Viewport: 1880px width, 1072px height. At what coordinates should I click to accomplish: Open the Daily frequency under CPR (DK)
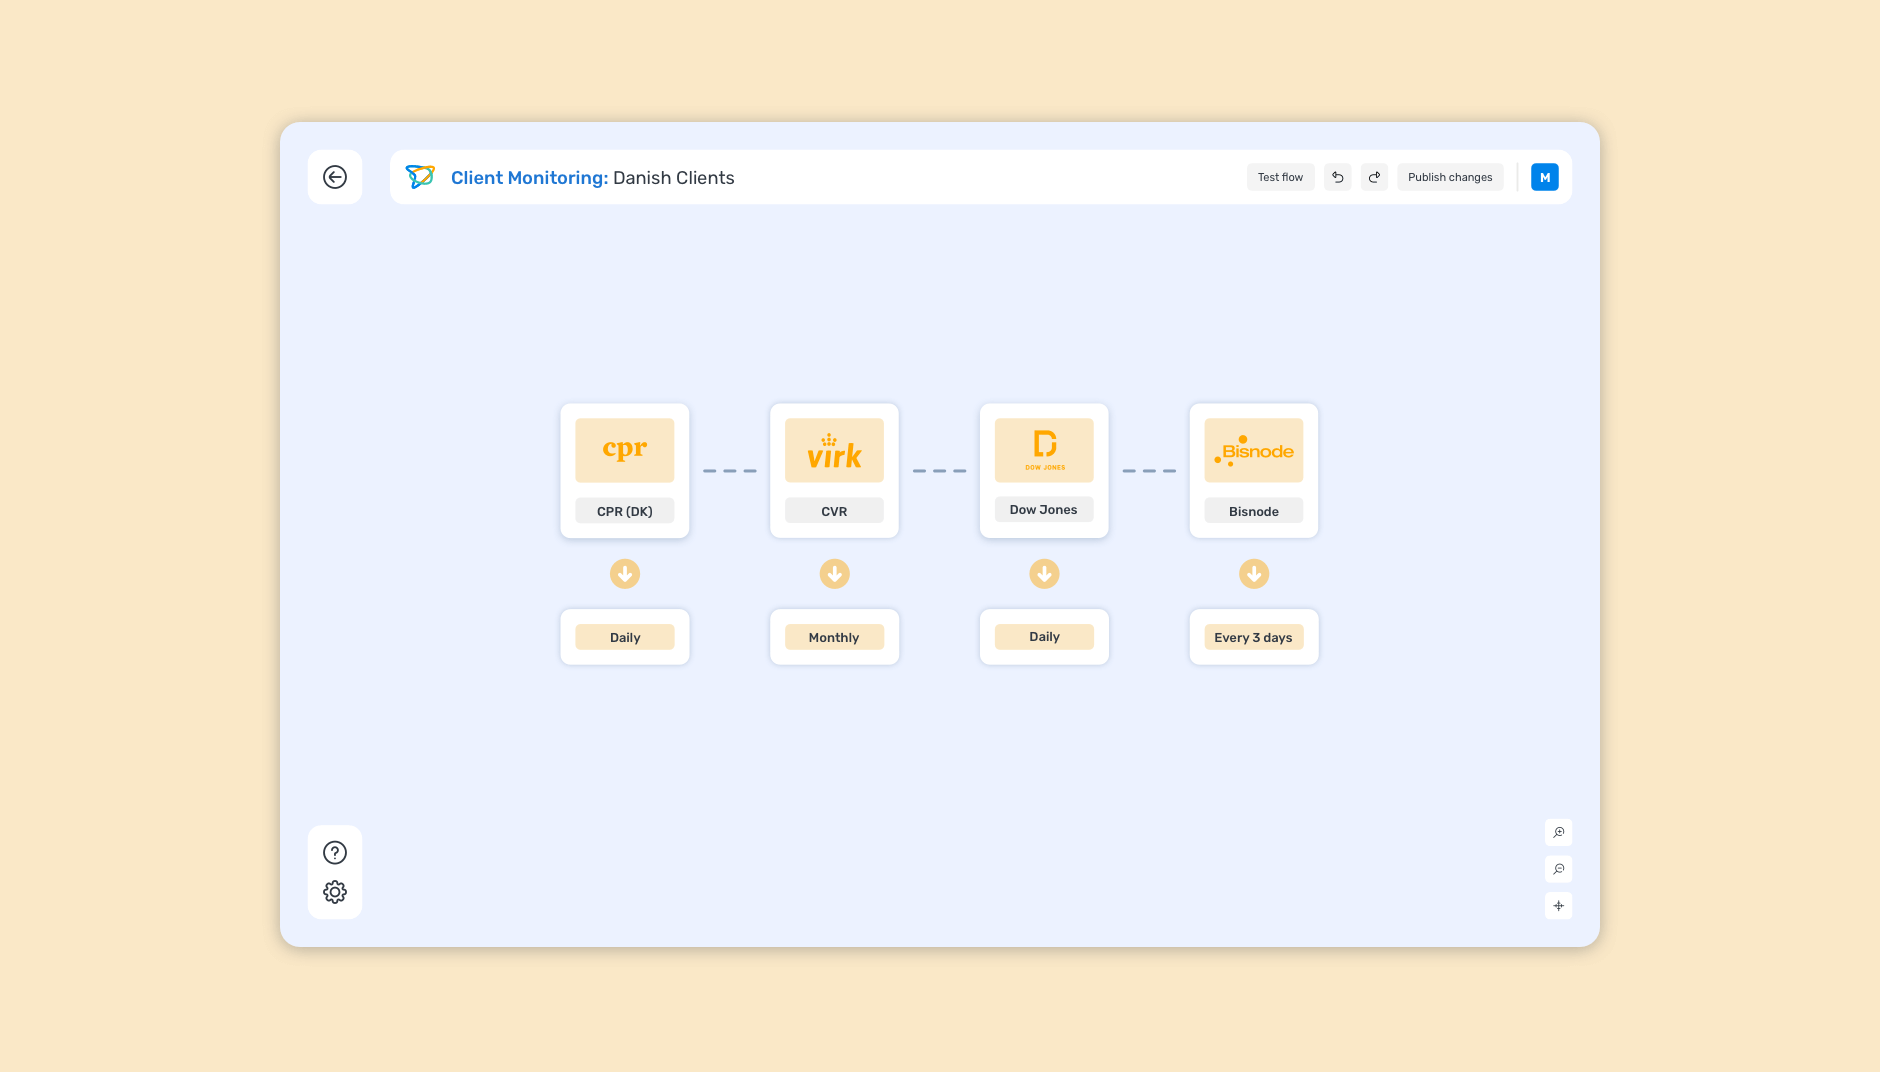click(x=625, y=637)
